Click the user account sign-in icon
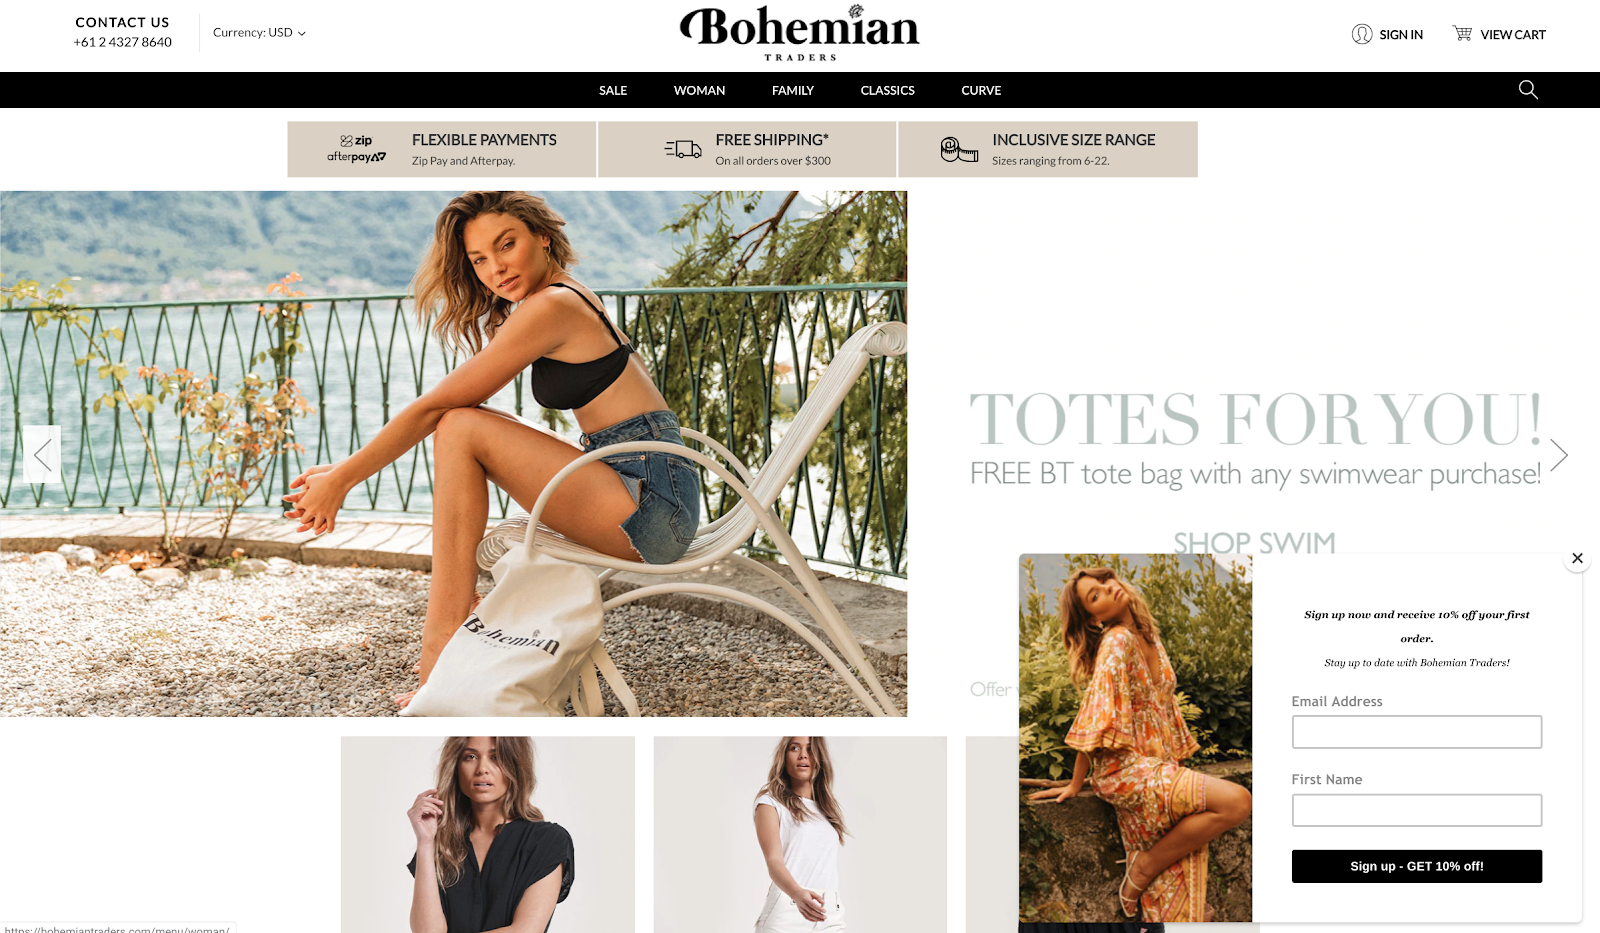Screen dimensions: 1600x933 pos(1362,34)
